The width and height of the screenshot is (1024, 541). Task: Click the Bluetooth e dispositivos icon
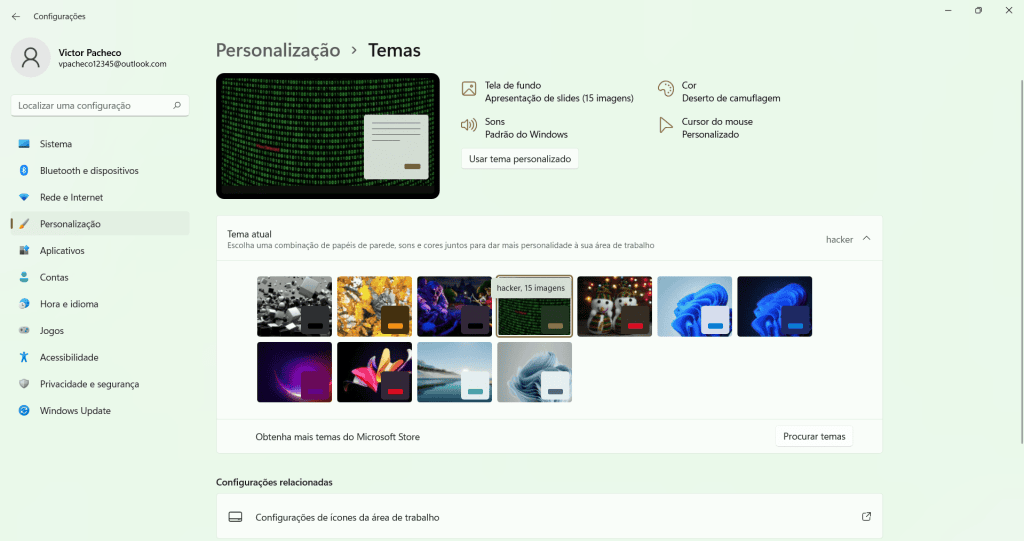tap(24, 171)
